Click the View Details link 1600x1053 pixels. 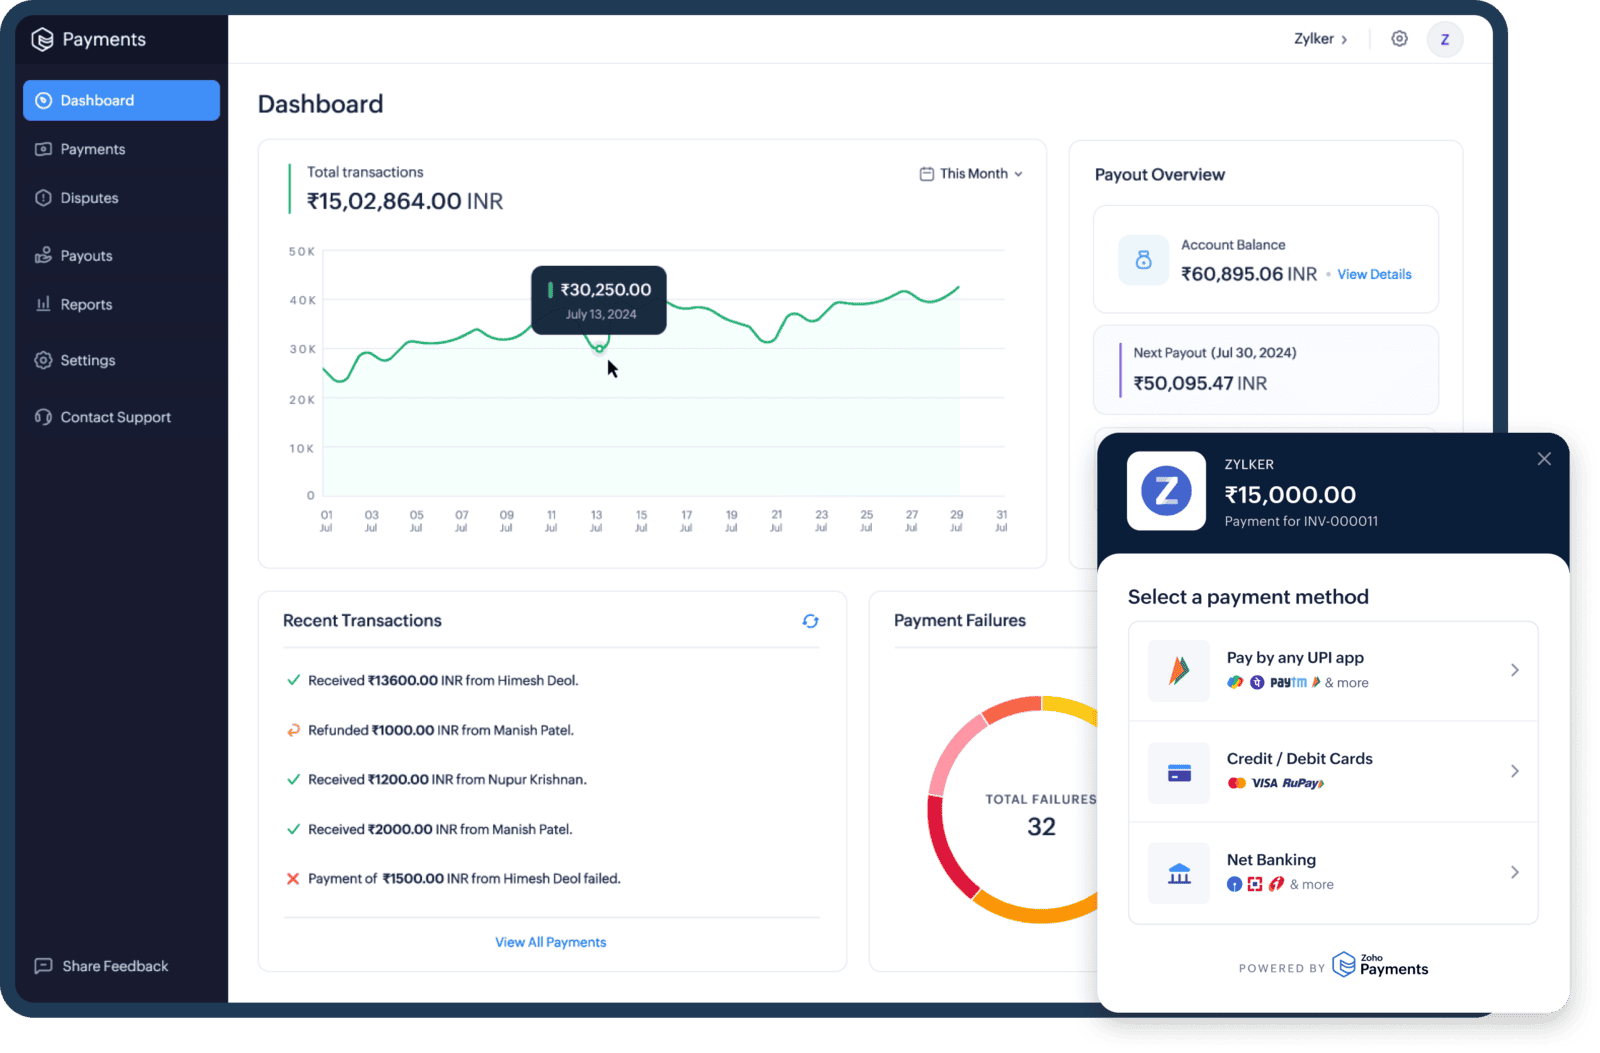[1374, 275]
